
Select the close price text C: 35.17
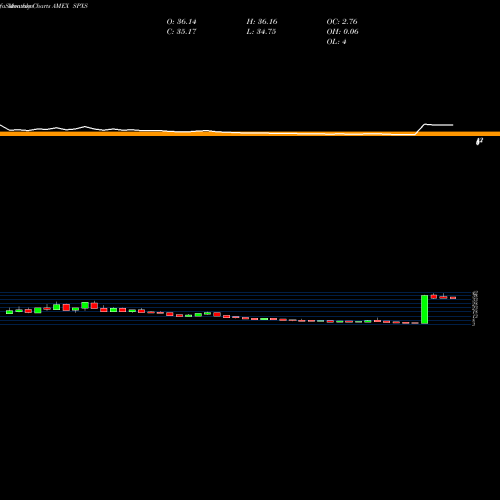point(181,32)
